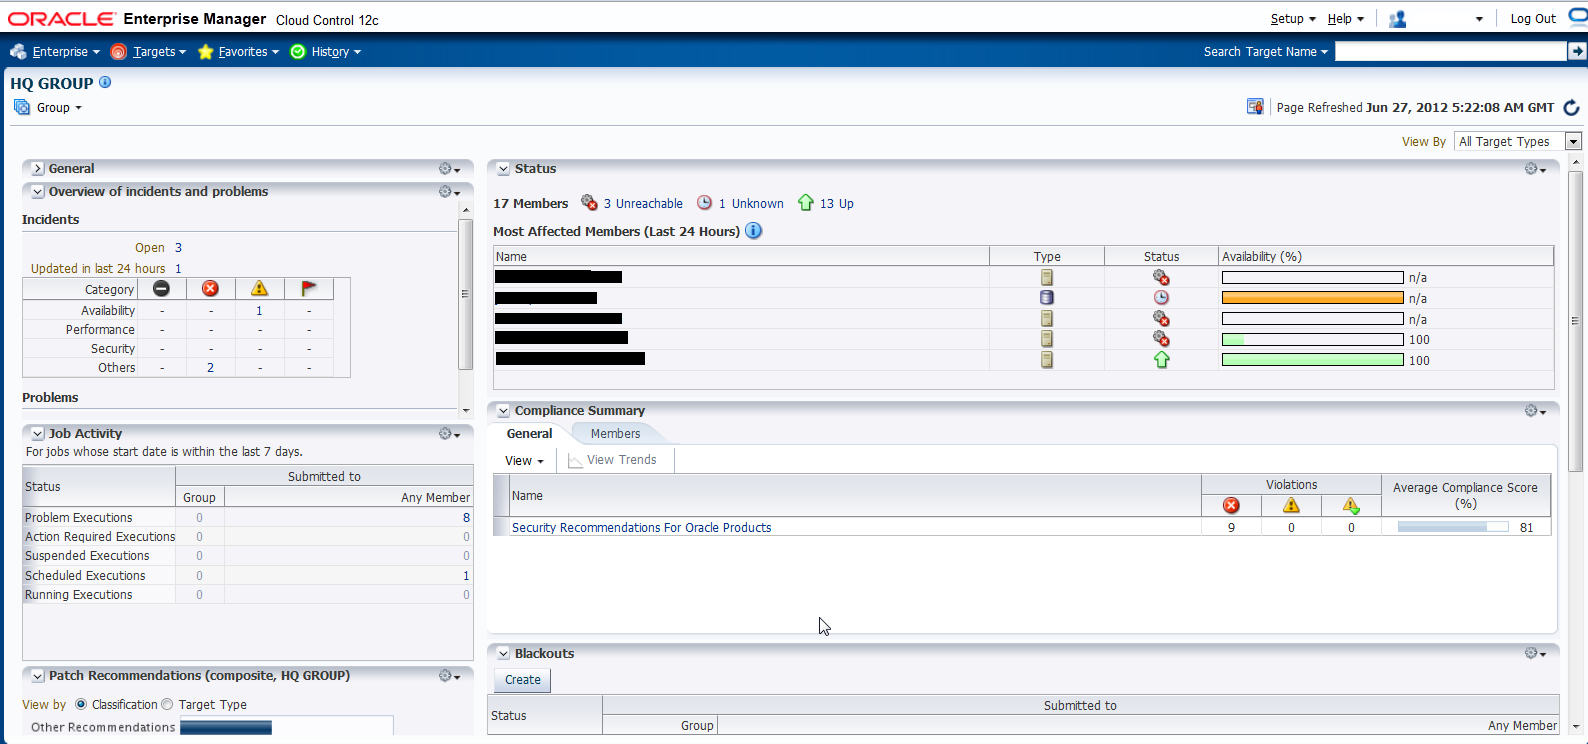Open the Enterprise menu
This screenshot has height=744, width=1588.
coord(55,52)
